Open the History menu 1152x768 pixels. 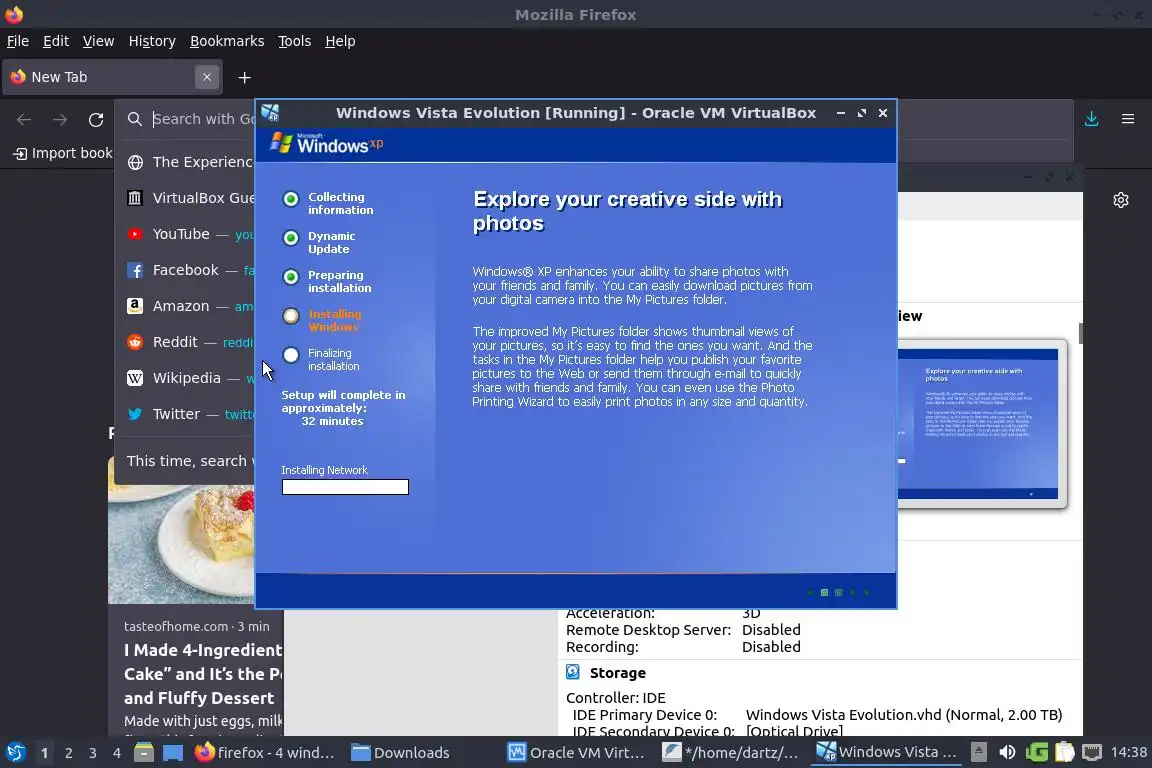pos(152,41)
